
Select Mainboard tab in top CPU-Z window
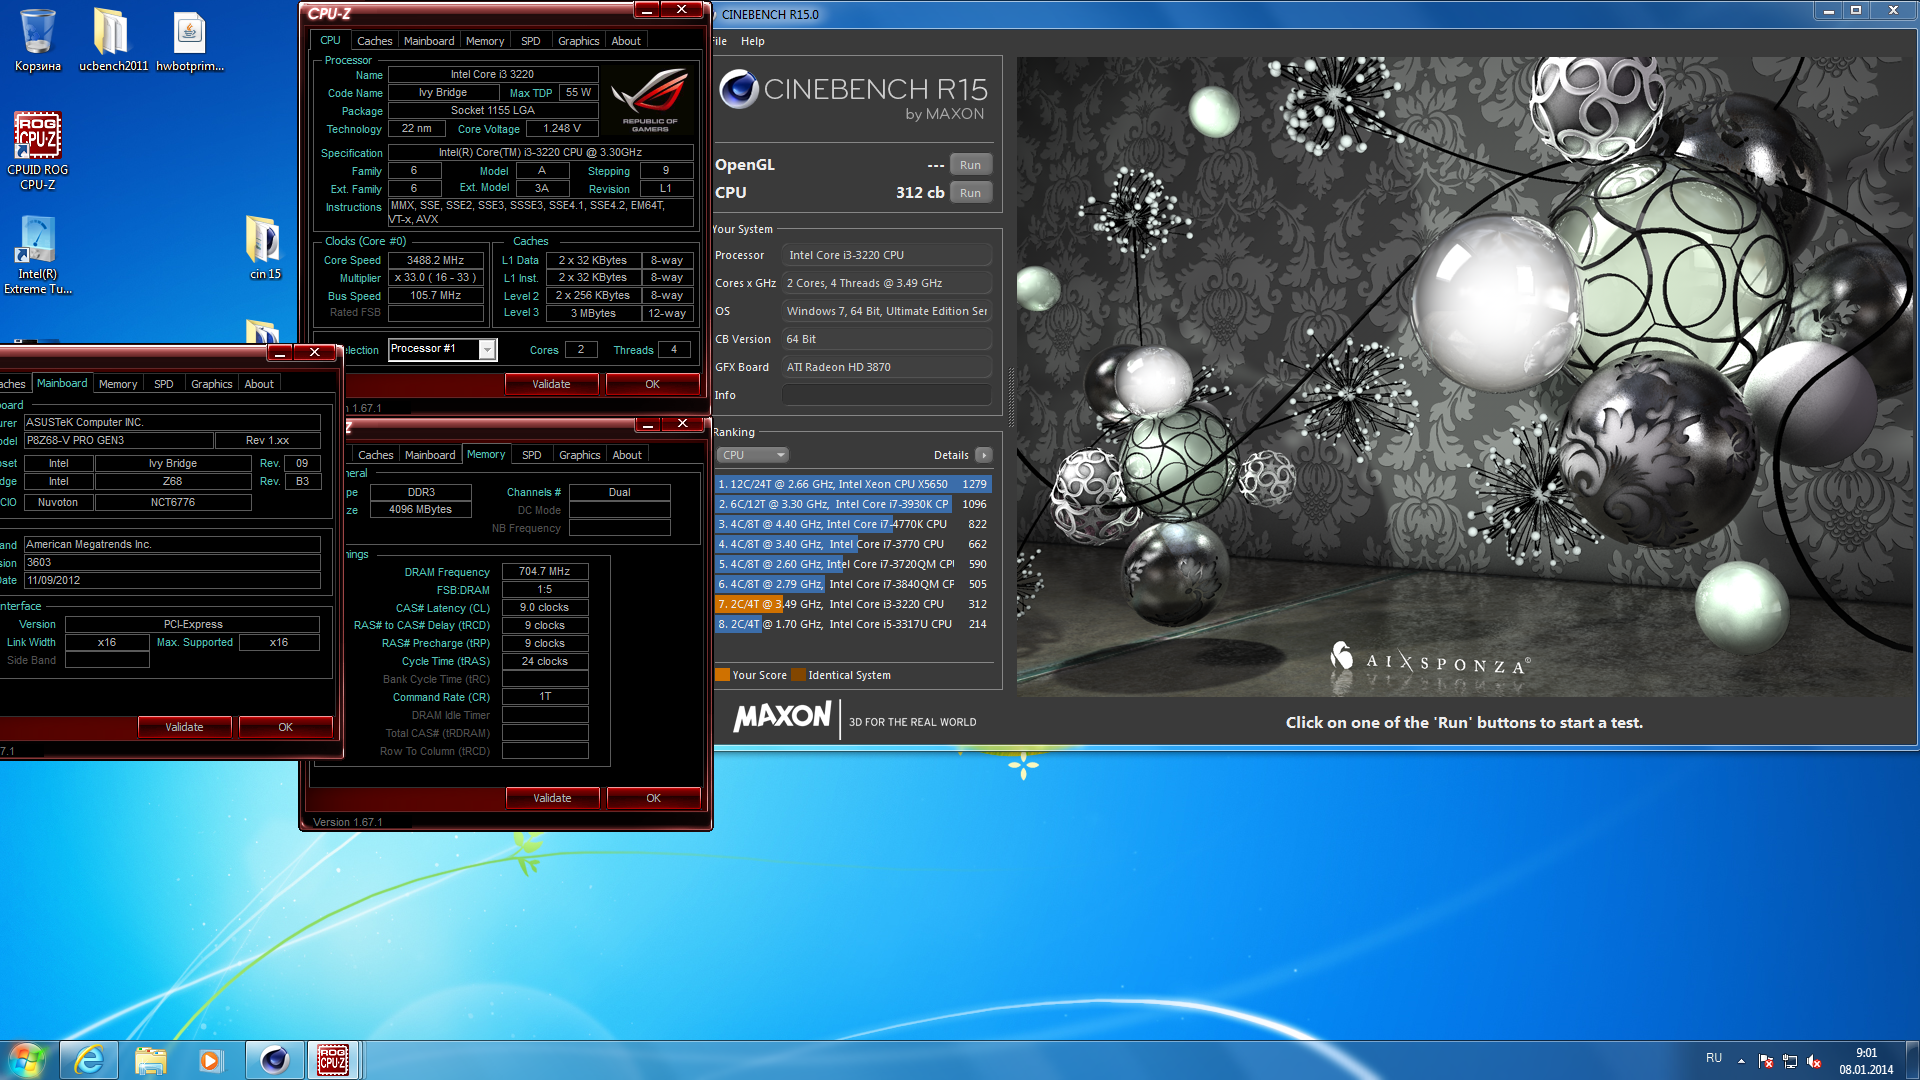[429, 41]
